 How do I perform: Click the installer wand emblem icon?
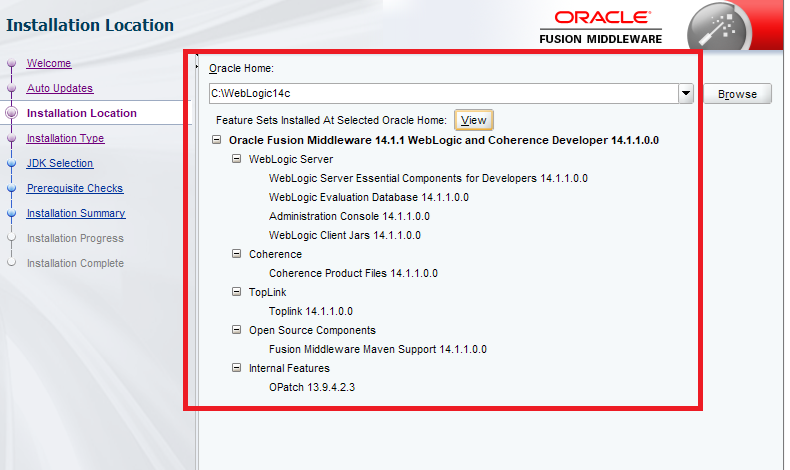tap(719, 26)
